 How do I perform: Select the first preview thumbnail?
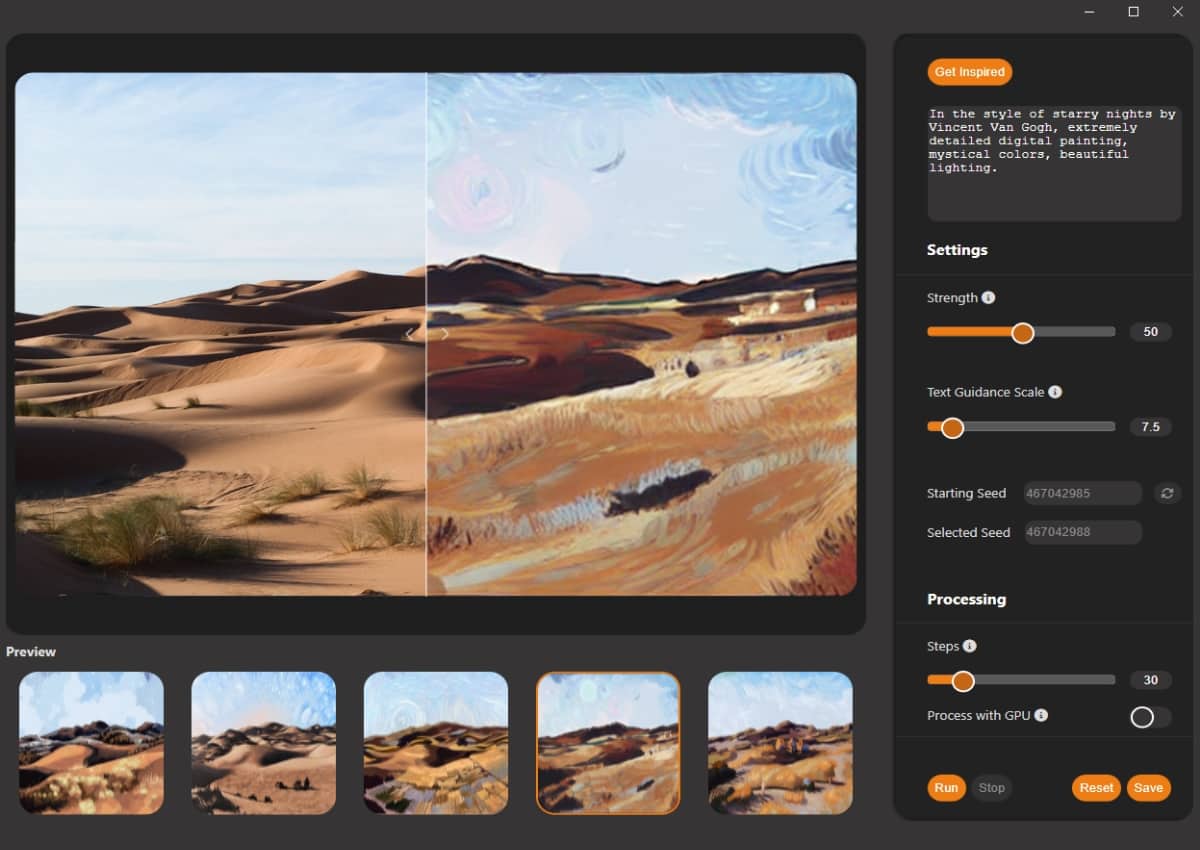click(x=90, y=744)
